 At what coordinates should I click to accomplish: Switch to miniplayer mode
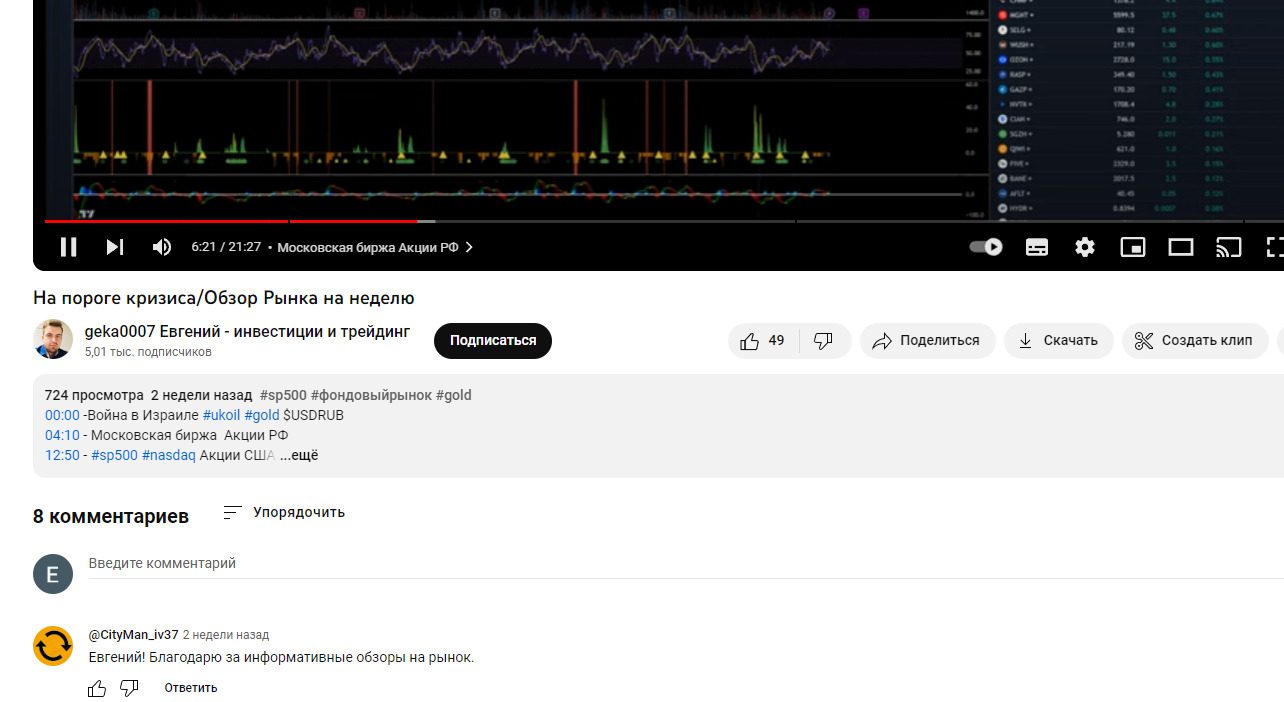click(1132, 247)
